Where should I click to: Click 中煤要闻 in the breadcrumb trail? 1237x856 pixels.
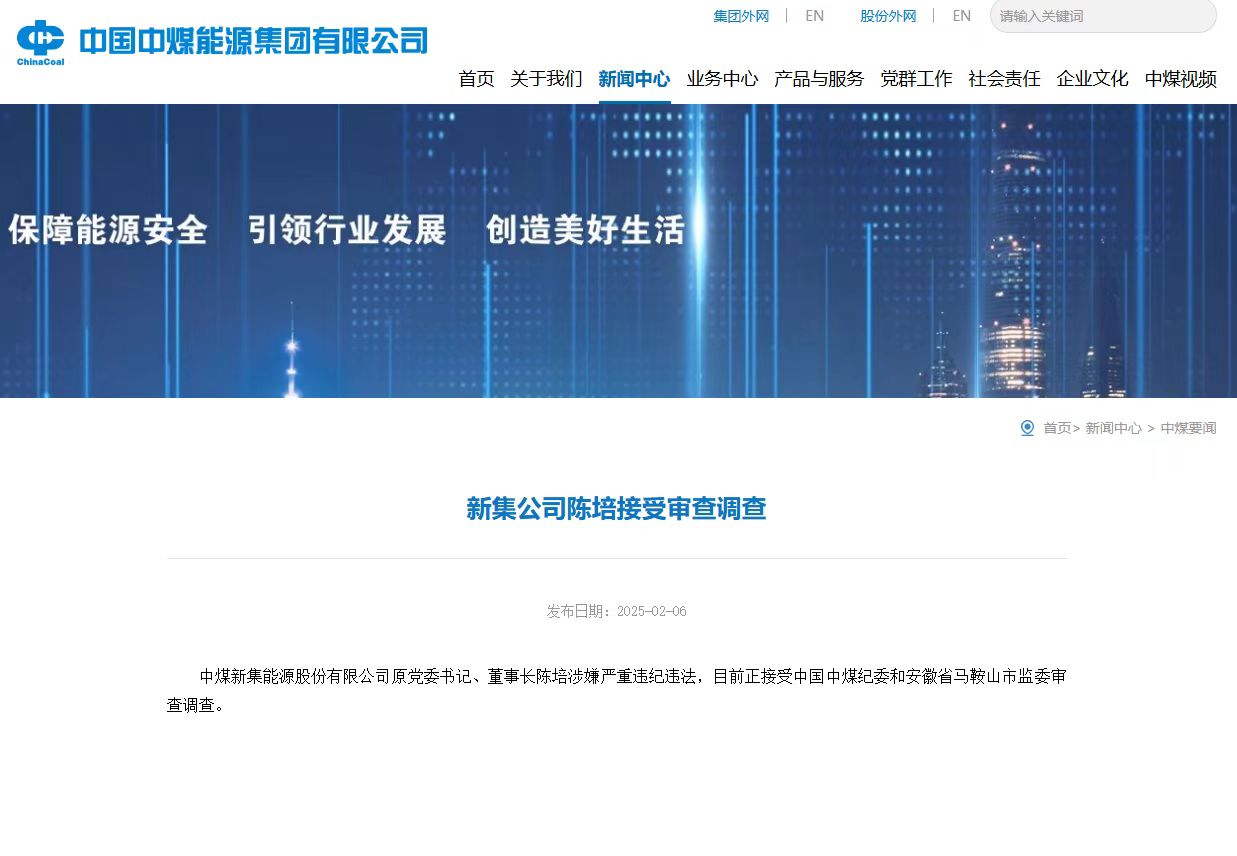tap(1188, 428)
